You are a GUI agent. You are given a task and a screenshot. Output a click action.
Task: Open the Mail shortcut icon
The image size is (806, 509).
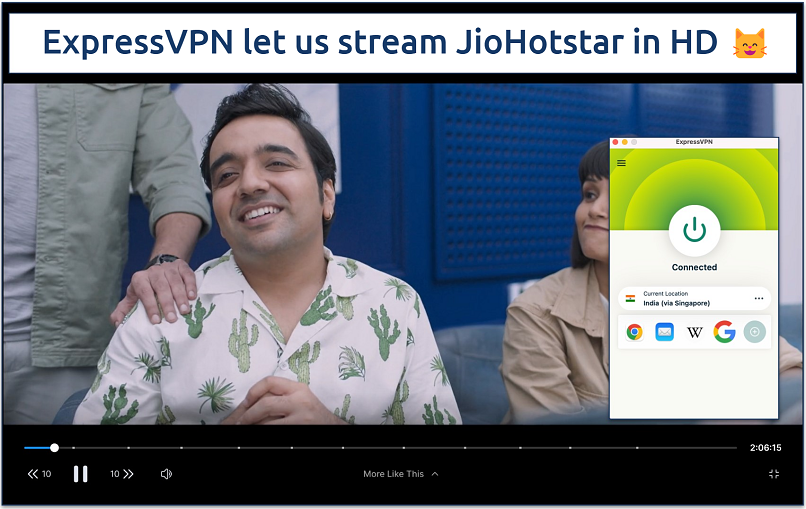664,332
